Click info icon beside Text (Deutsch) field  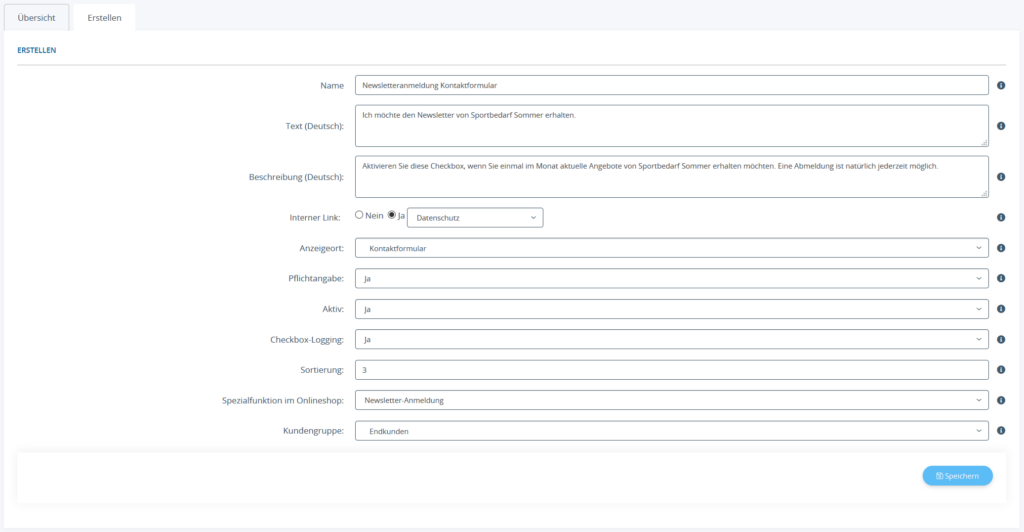1001,126
